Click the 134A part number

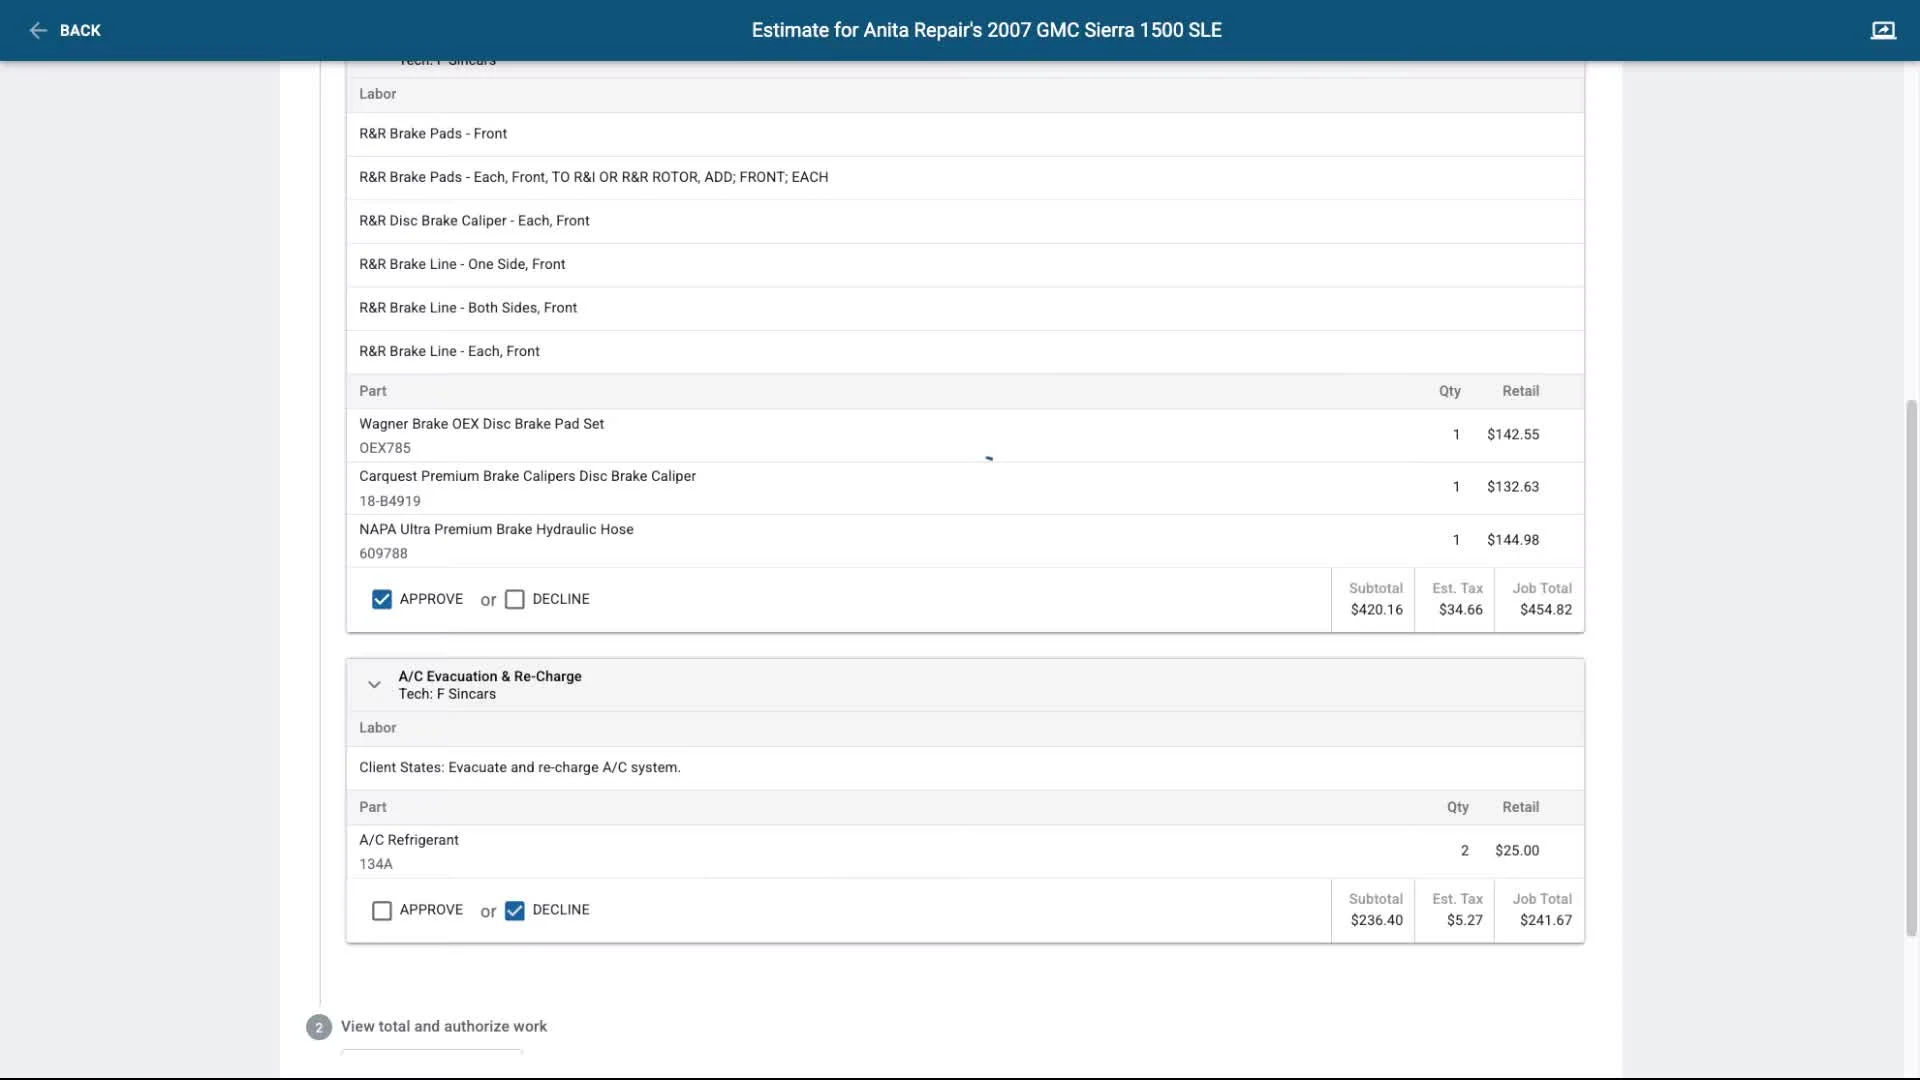pyautogui.click(x=376, y=864)
